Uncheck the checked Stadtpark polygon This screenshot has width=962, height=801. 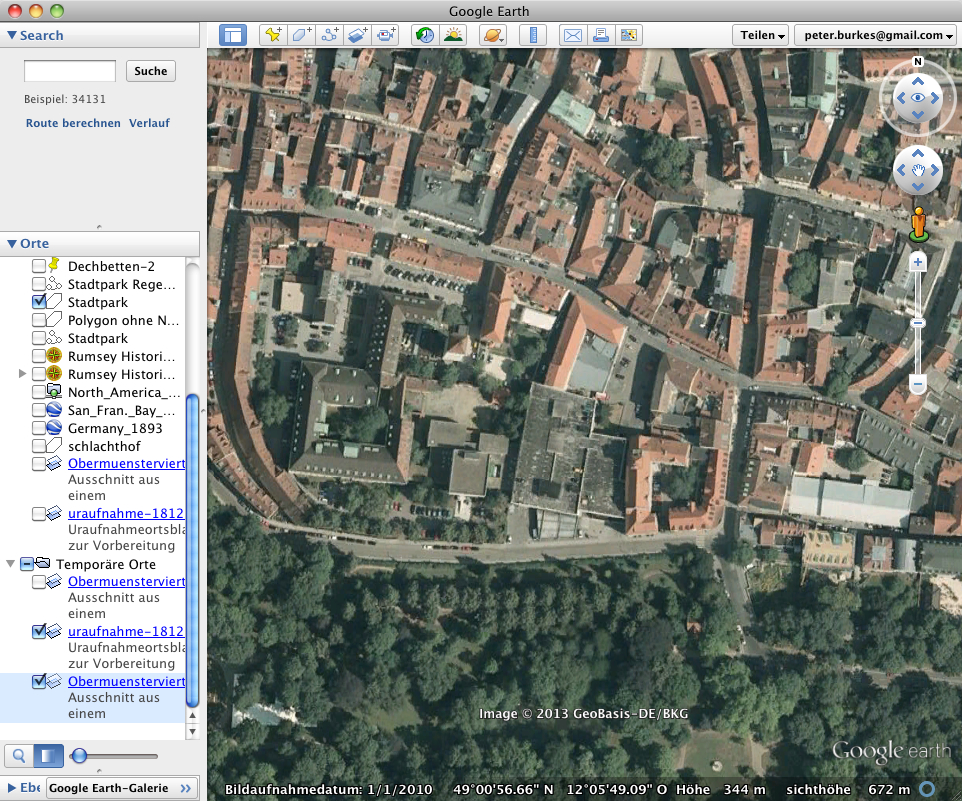39,302
